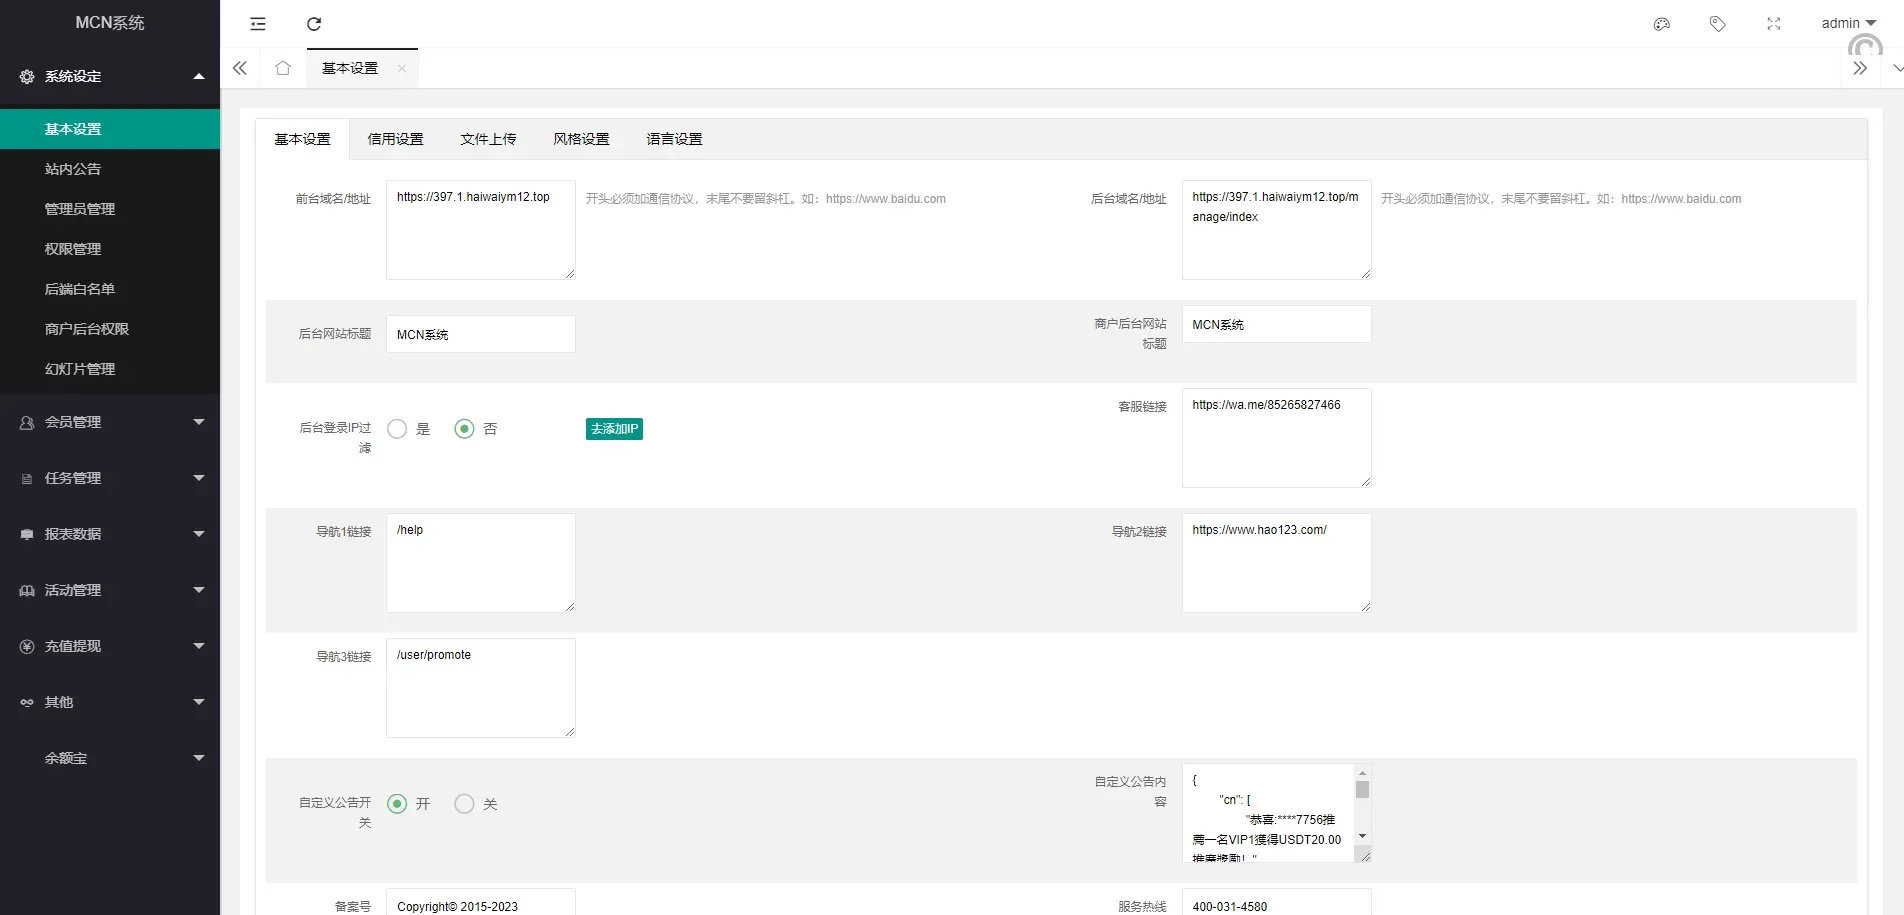Select 关 for 自定义公告开关
The height and width of the screenshot is (915, 1904).
[464, 804]
